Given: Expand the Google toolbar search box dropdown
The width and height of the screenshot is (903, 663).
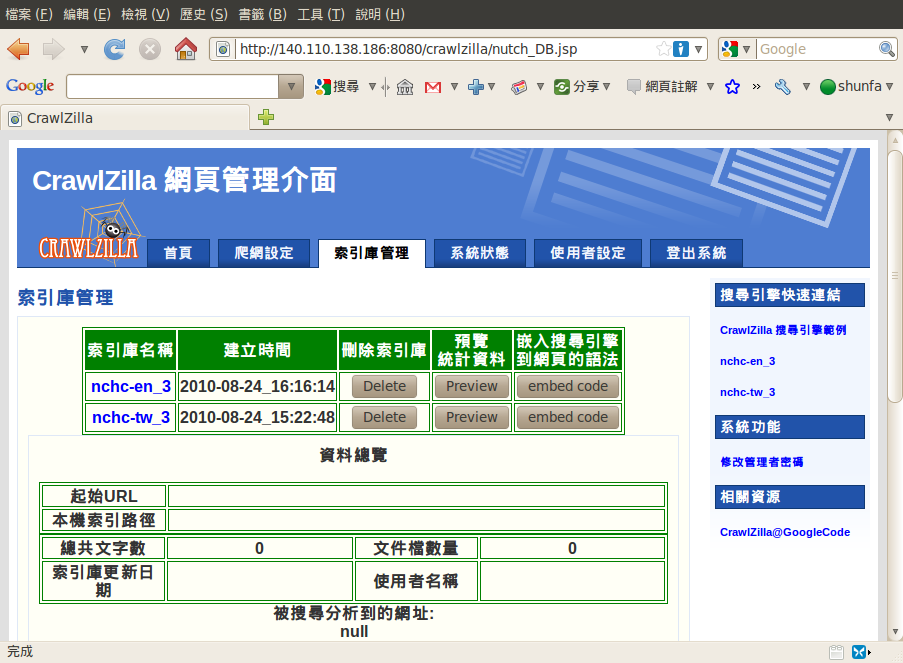Looking at the screenshot, I should 291,86.
